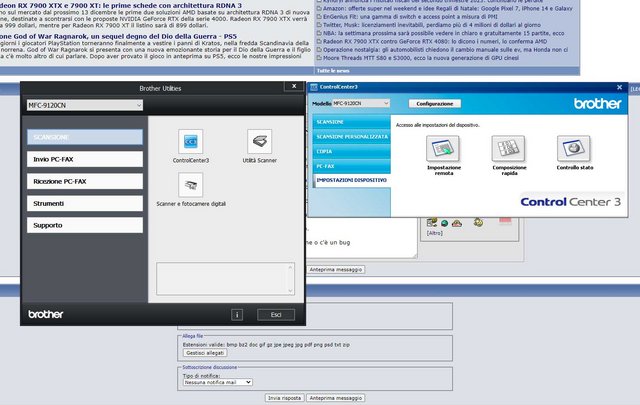Switch to COPIA tab in ControlCenter3
Viewport: 640px width, 405px height.
point(351,151)
